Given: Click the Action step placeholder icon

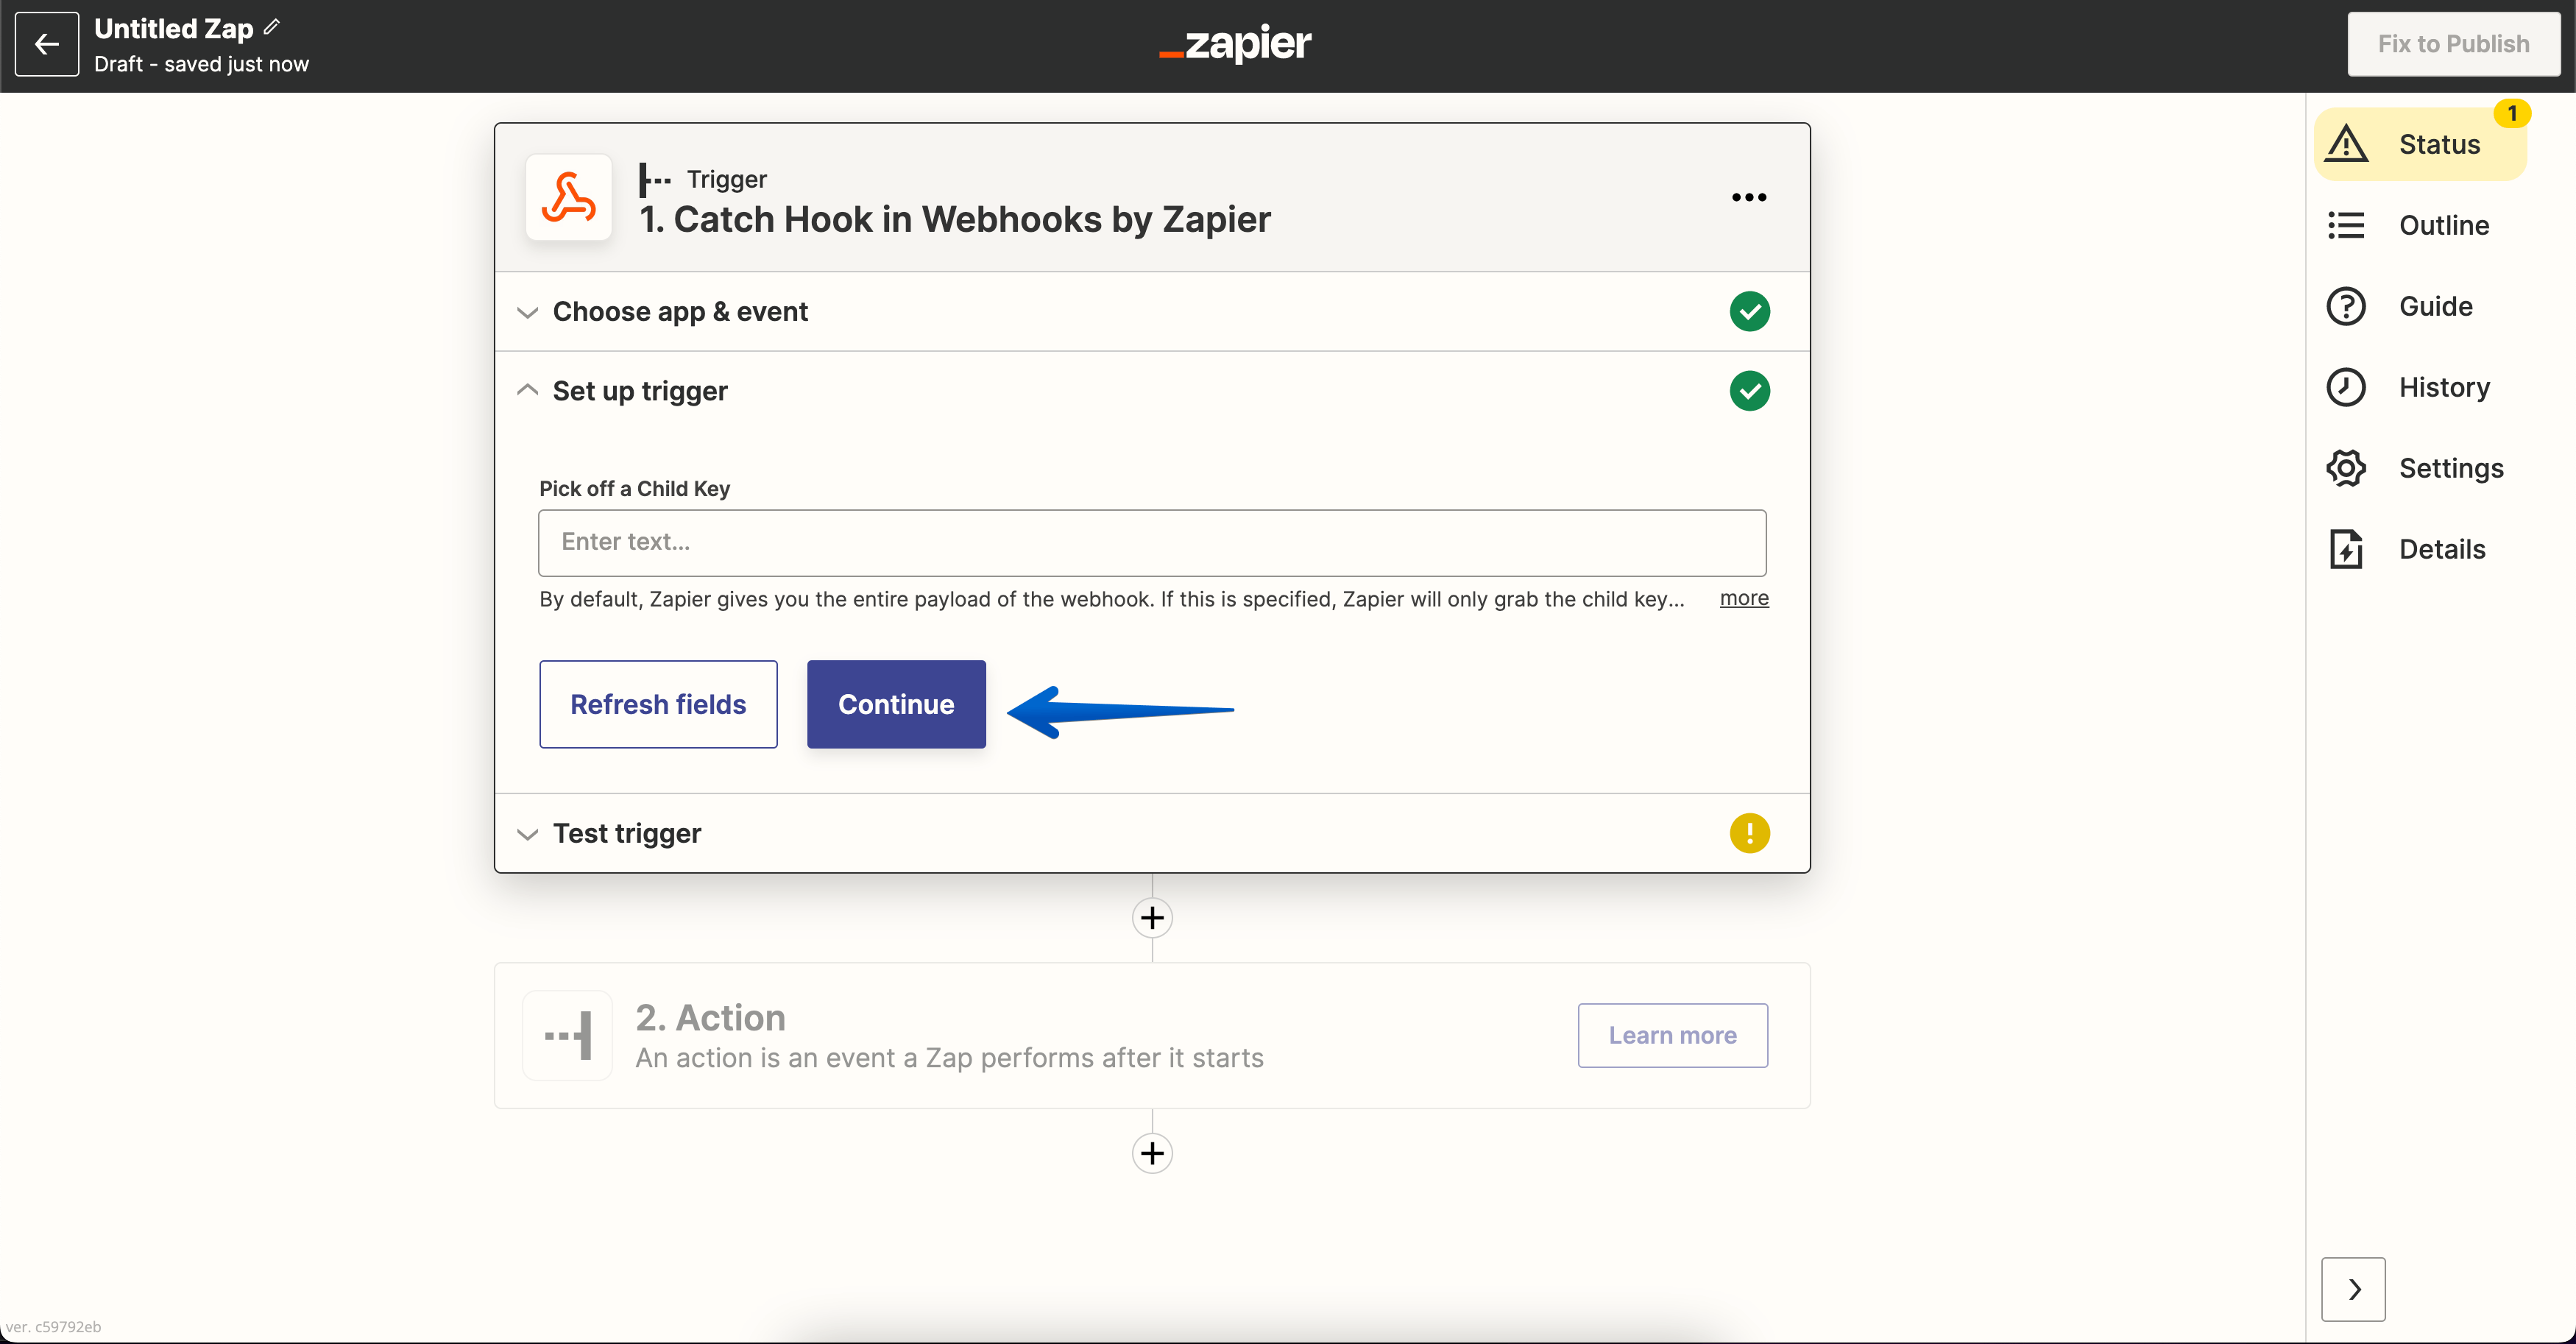Looking at the screenshot, I should click(568, 1035).
